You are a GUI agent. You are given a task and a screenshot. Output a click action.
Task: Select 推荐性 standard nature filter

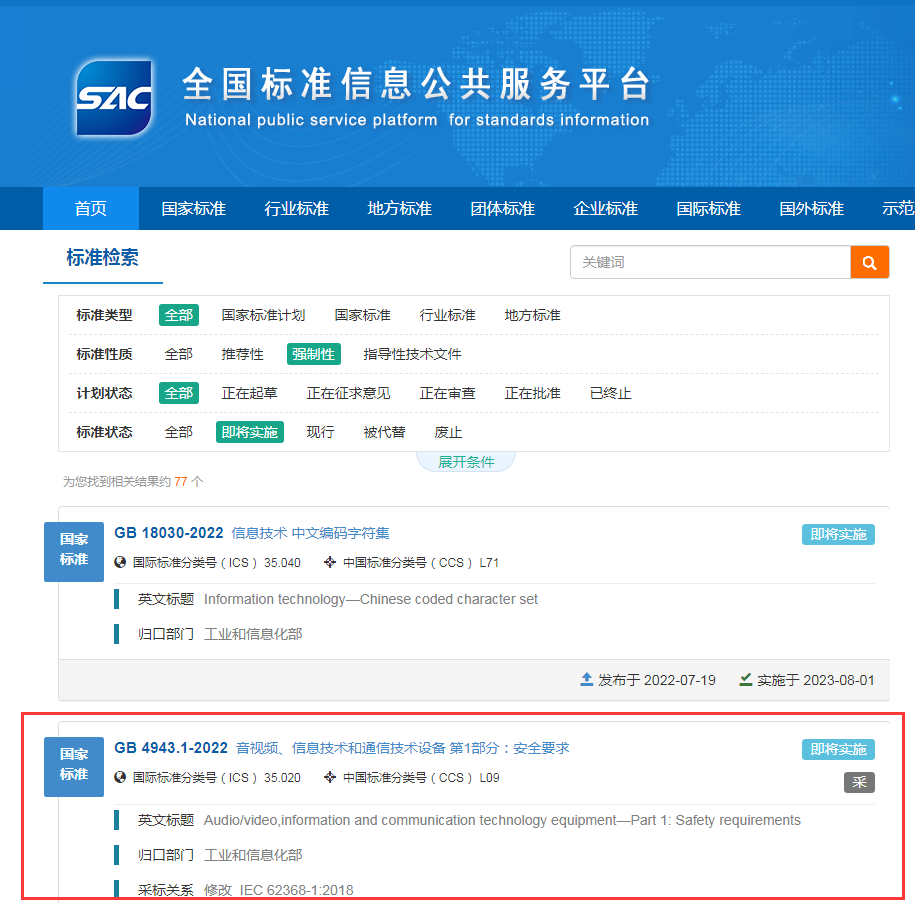(242, 354)
